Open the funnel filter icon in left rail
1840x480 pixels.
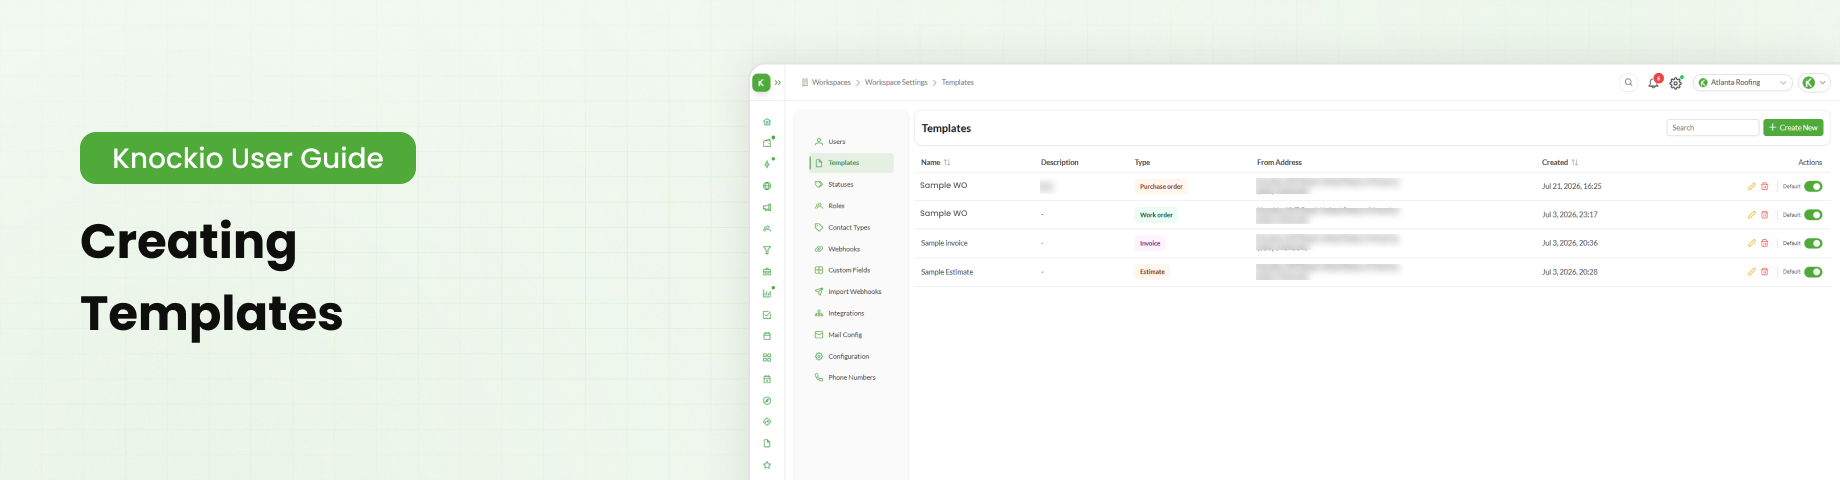pos(767,250)
